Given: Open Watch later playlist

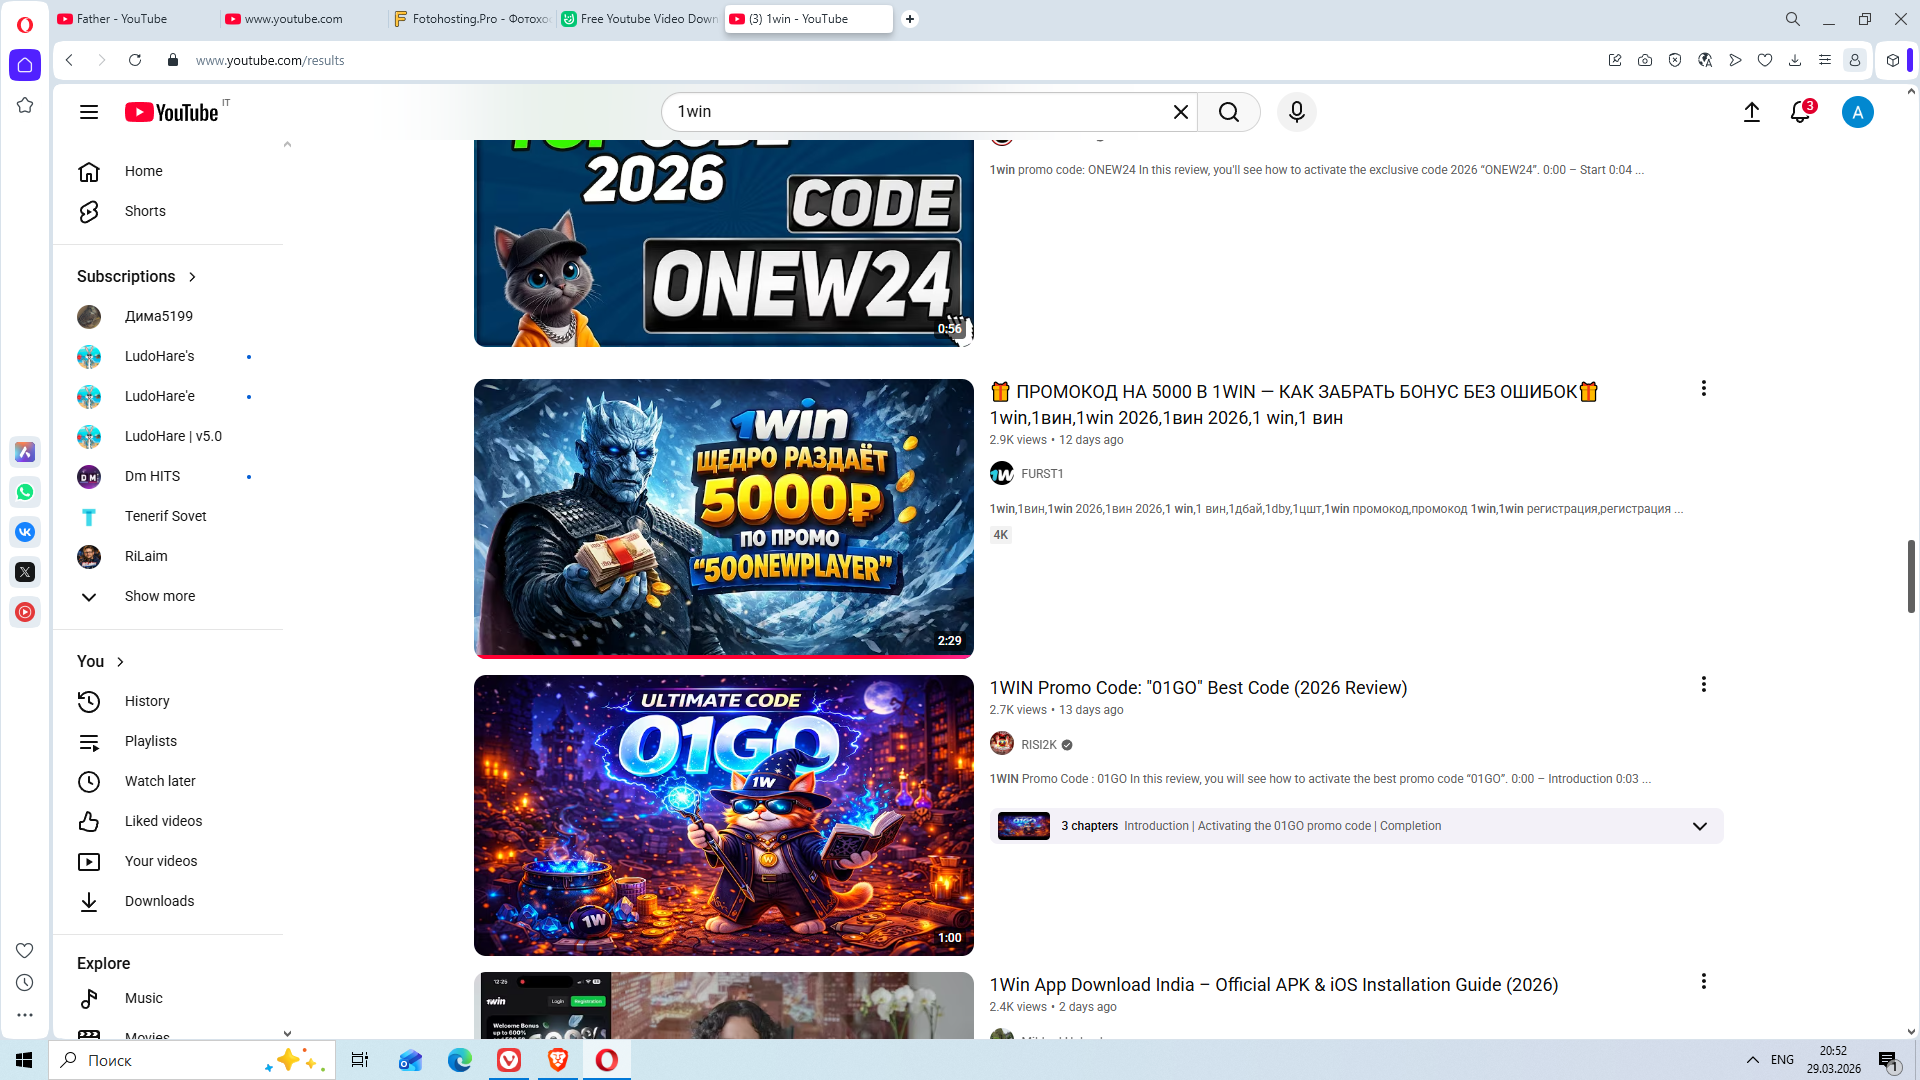Looking at the screenshot, I should [160, 781].
